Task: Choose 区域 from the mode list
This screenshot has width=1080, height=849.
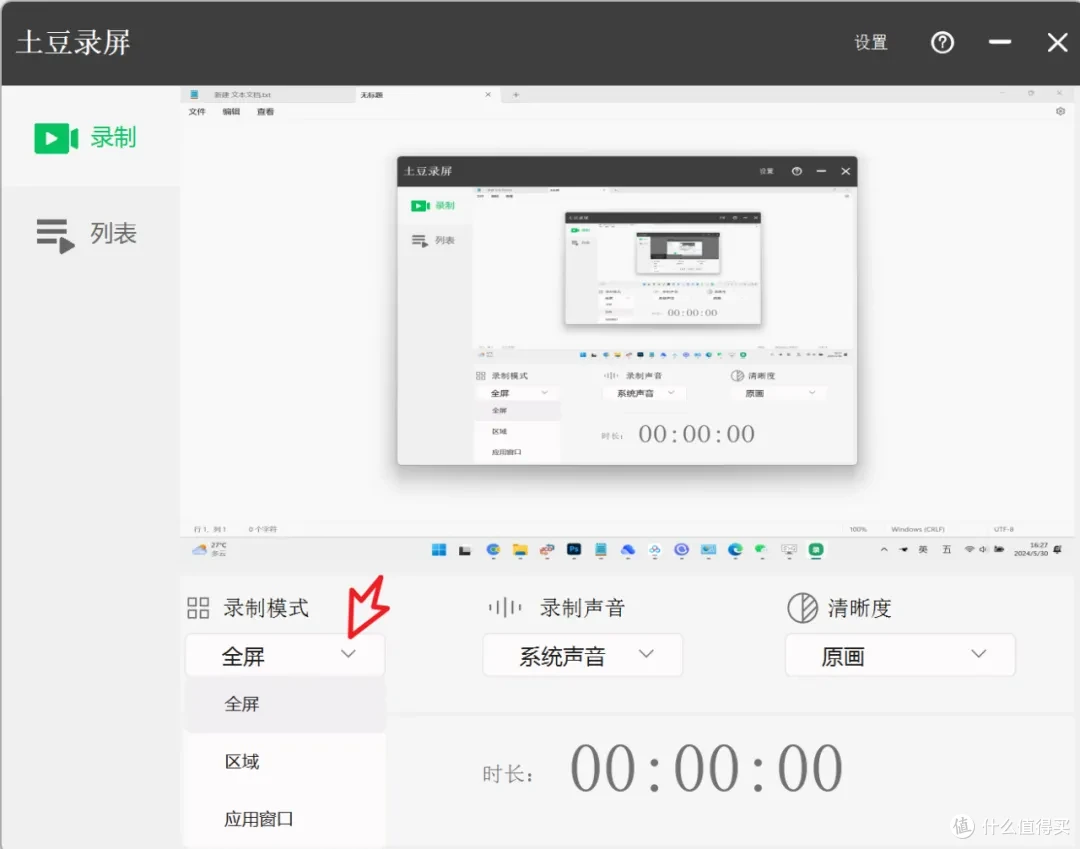Action: click(284, 762)
